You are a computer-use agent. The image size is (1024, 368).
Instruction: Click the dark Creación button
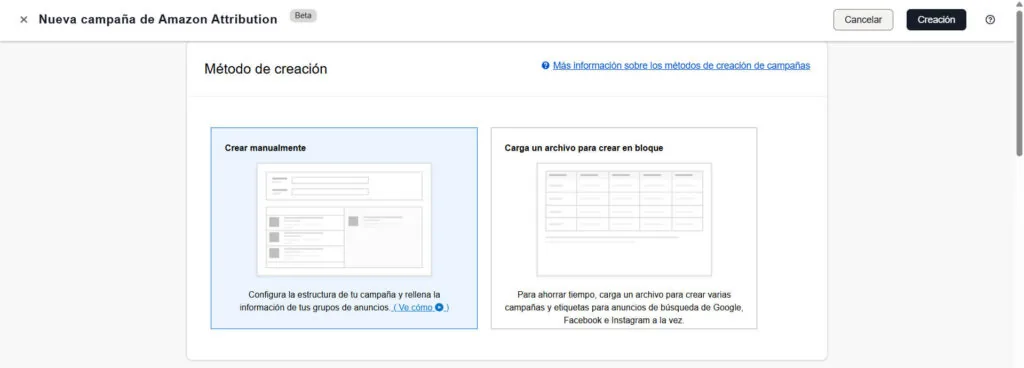[x=936, y=20]
